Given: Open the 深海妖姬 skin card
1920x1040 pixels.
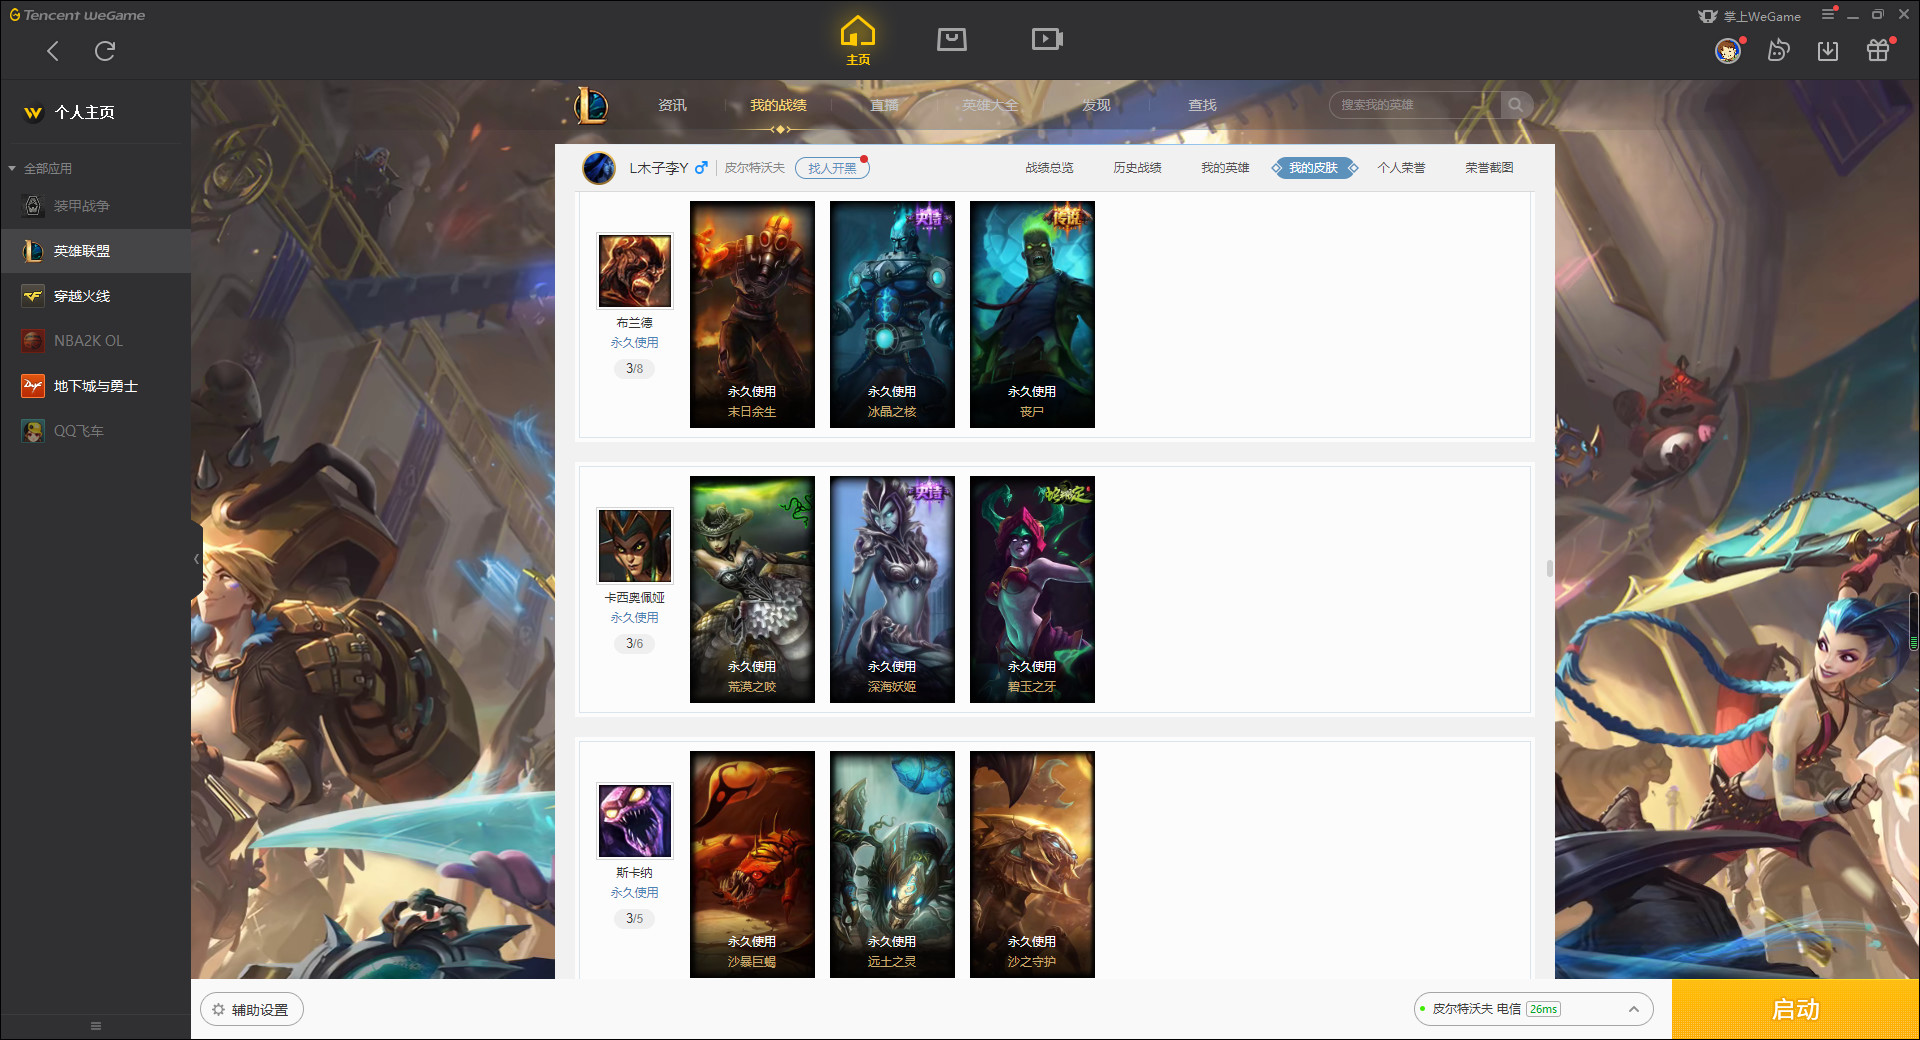Looking at the screenshot, I should tap(892, 589).
